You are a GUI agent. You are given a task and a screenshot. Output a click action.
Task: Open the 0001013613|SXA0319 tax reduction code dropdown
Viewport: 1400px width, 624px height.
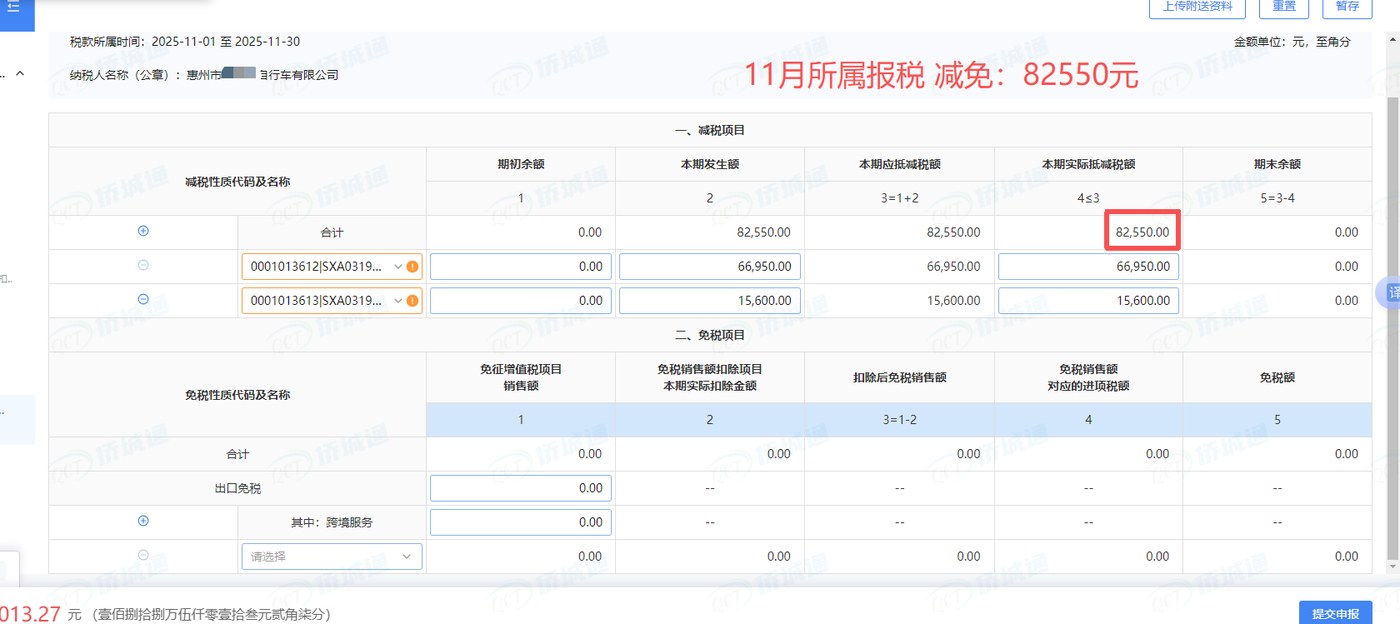[x=331, y=301]
